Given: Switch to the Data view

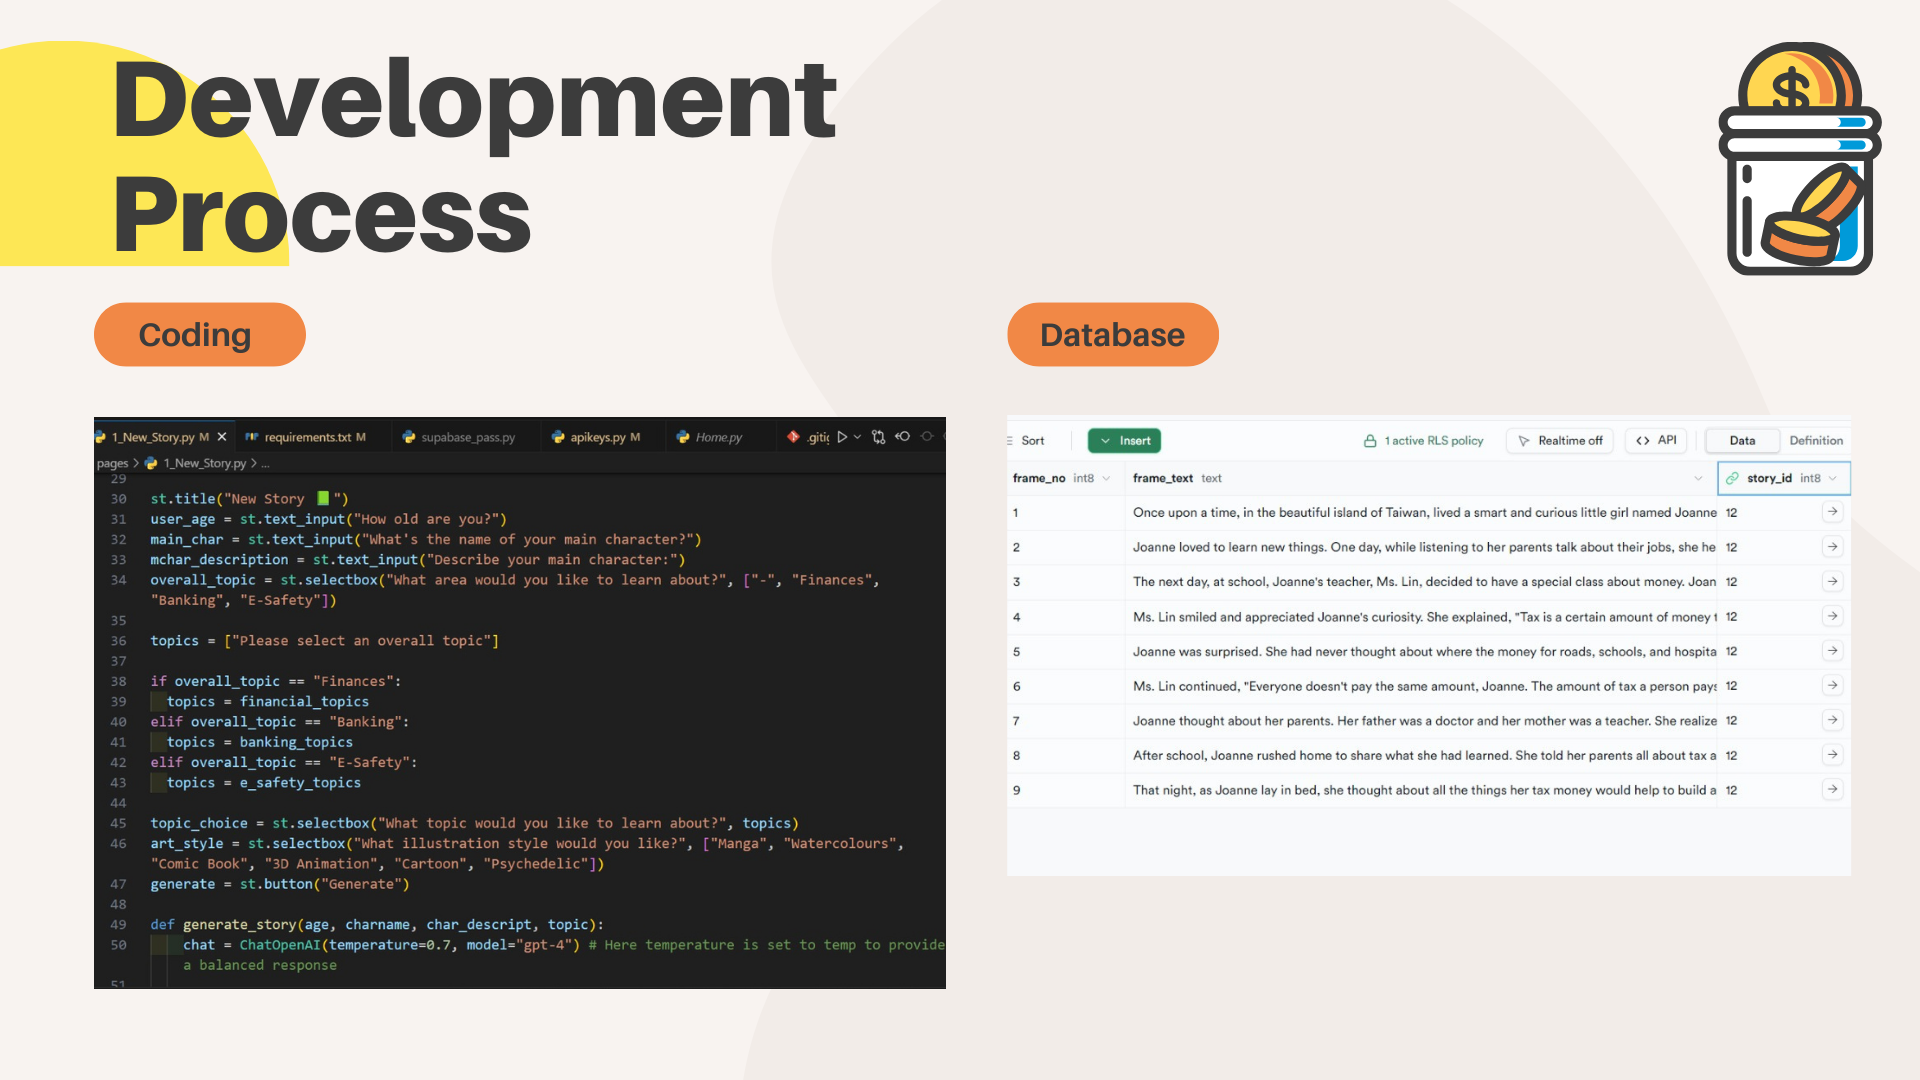Looking at the screenshot, I should pos(1742,440).
